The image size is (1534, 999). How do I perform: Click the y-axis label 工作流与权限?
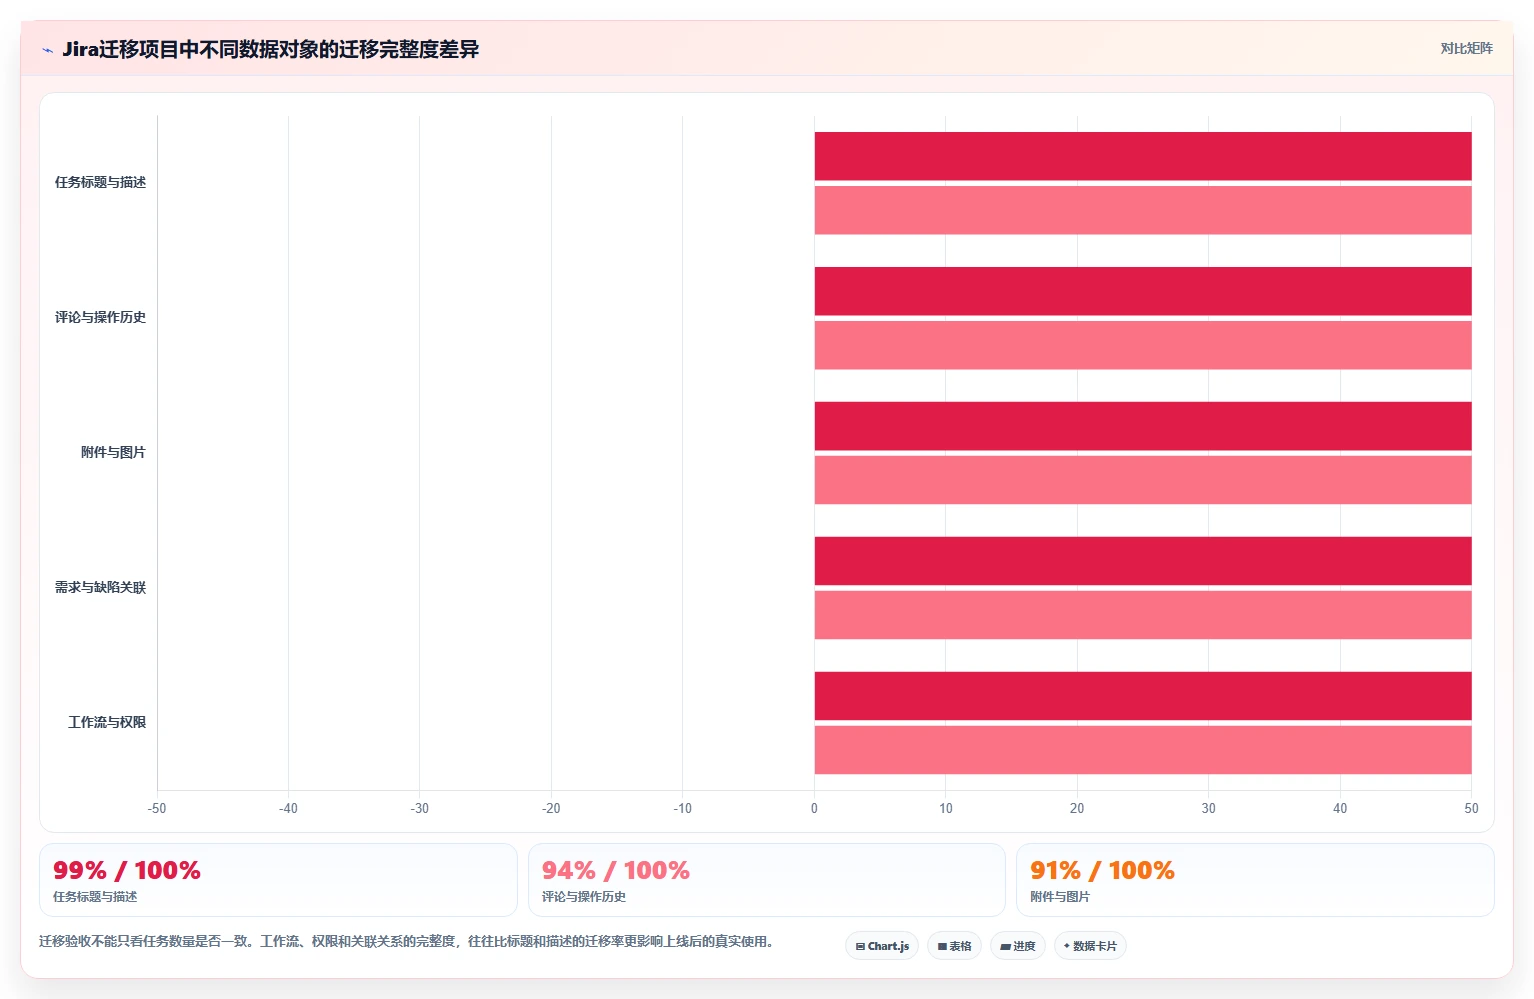click(x=107, y=722)
